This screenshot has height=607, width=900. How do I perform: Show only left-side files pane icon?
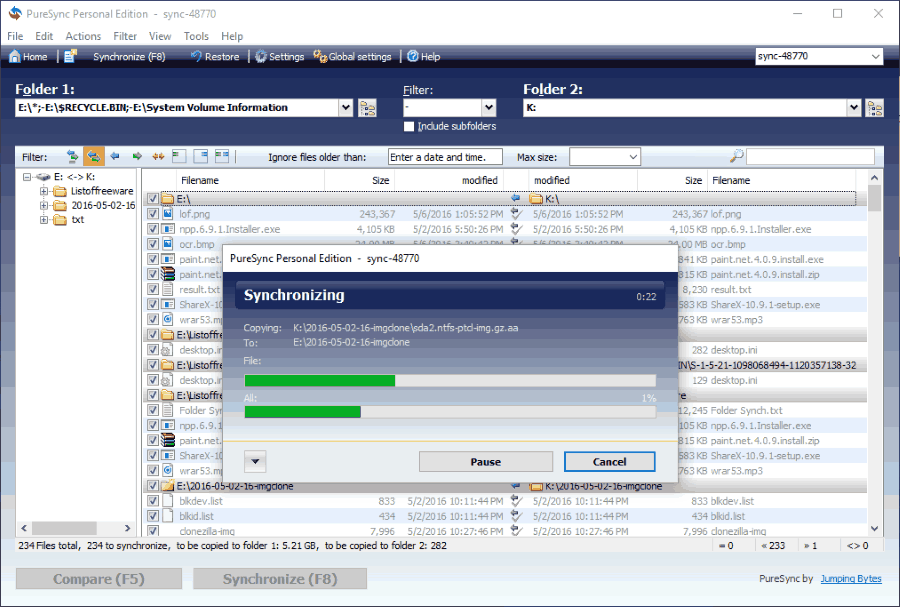point(179,156)
